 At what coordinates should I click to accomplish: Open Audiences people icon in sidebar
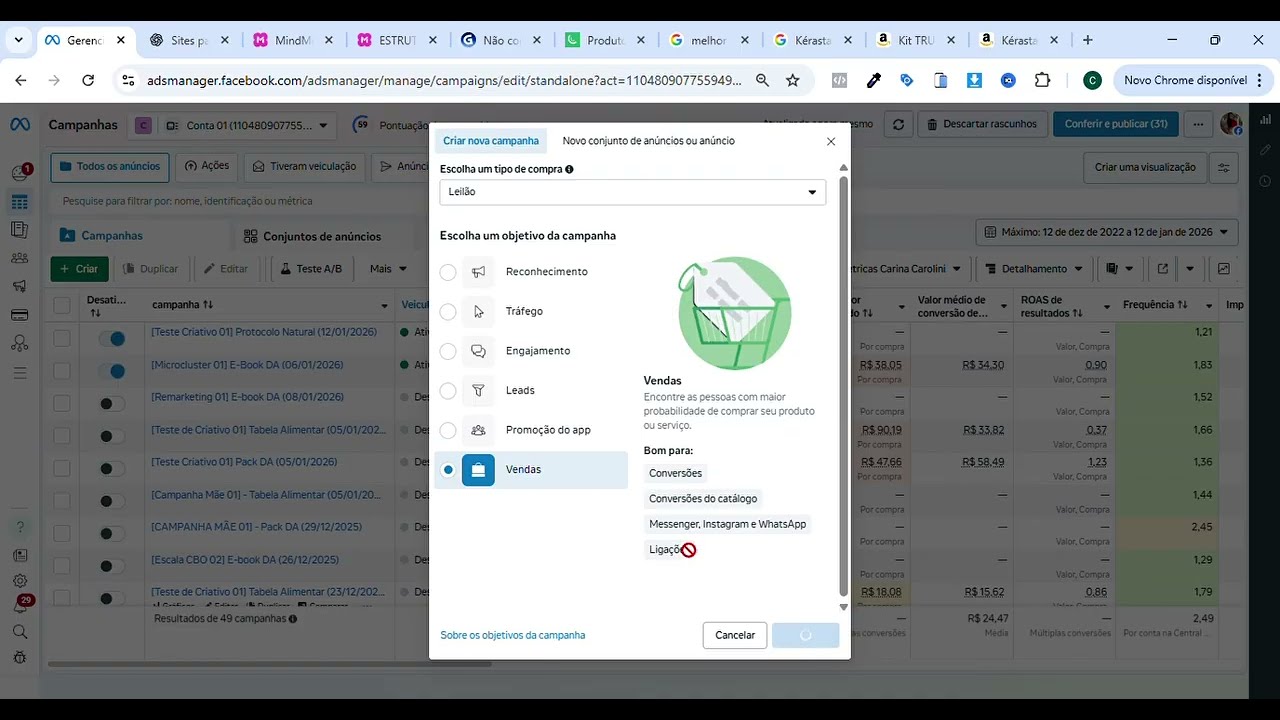tap(20, 257)
